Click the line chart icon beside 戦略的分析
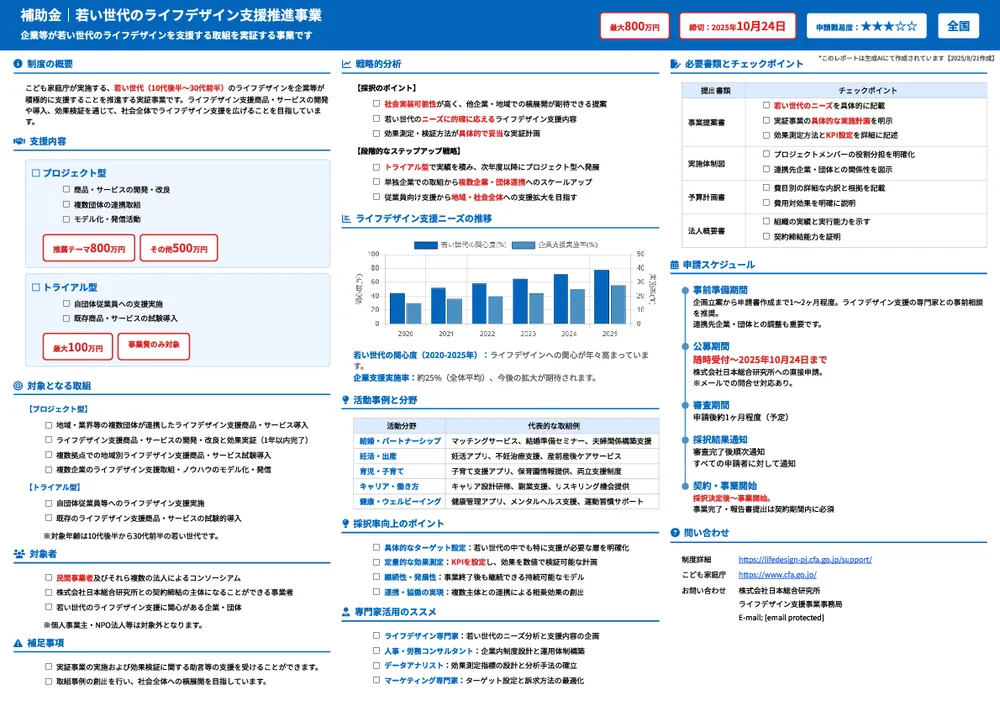 346,64
